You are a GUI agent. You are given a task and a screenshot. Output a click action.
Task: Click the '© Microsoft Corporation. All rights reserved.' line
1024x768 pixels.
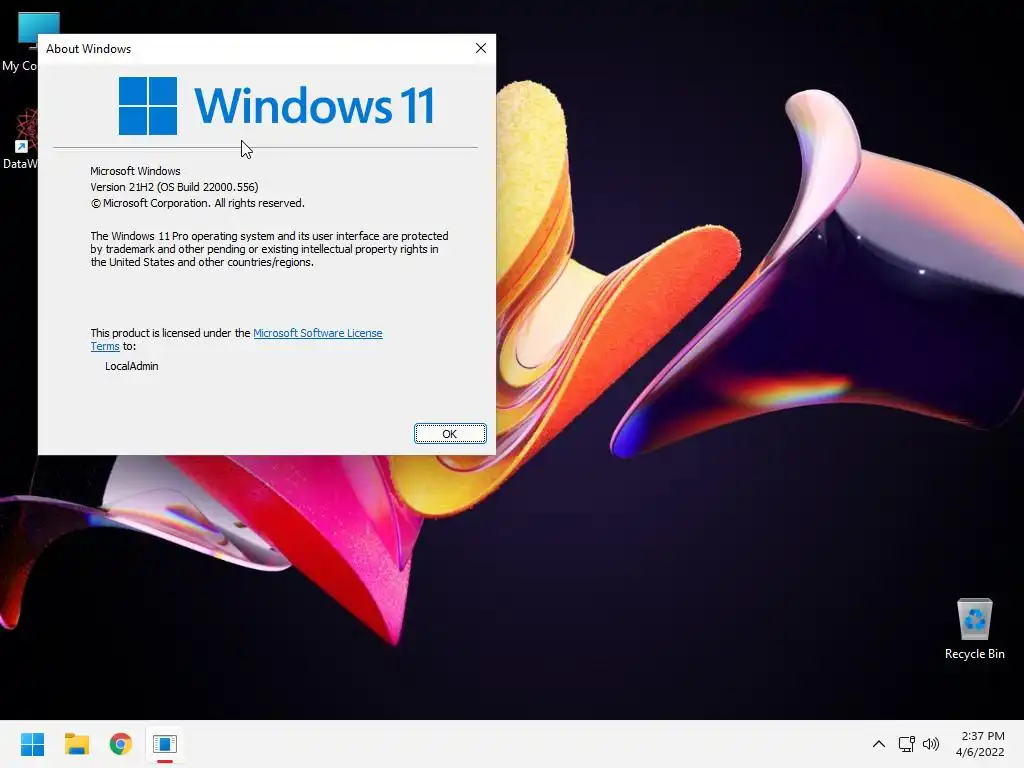197,203
